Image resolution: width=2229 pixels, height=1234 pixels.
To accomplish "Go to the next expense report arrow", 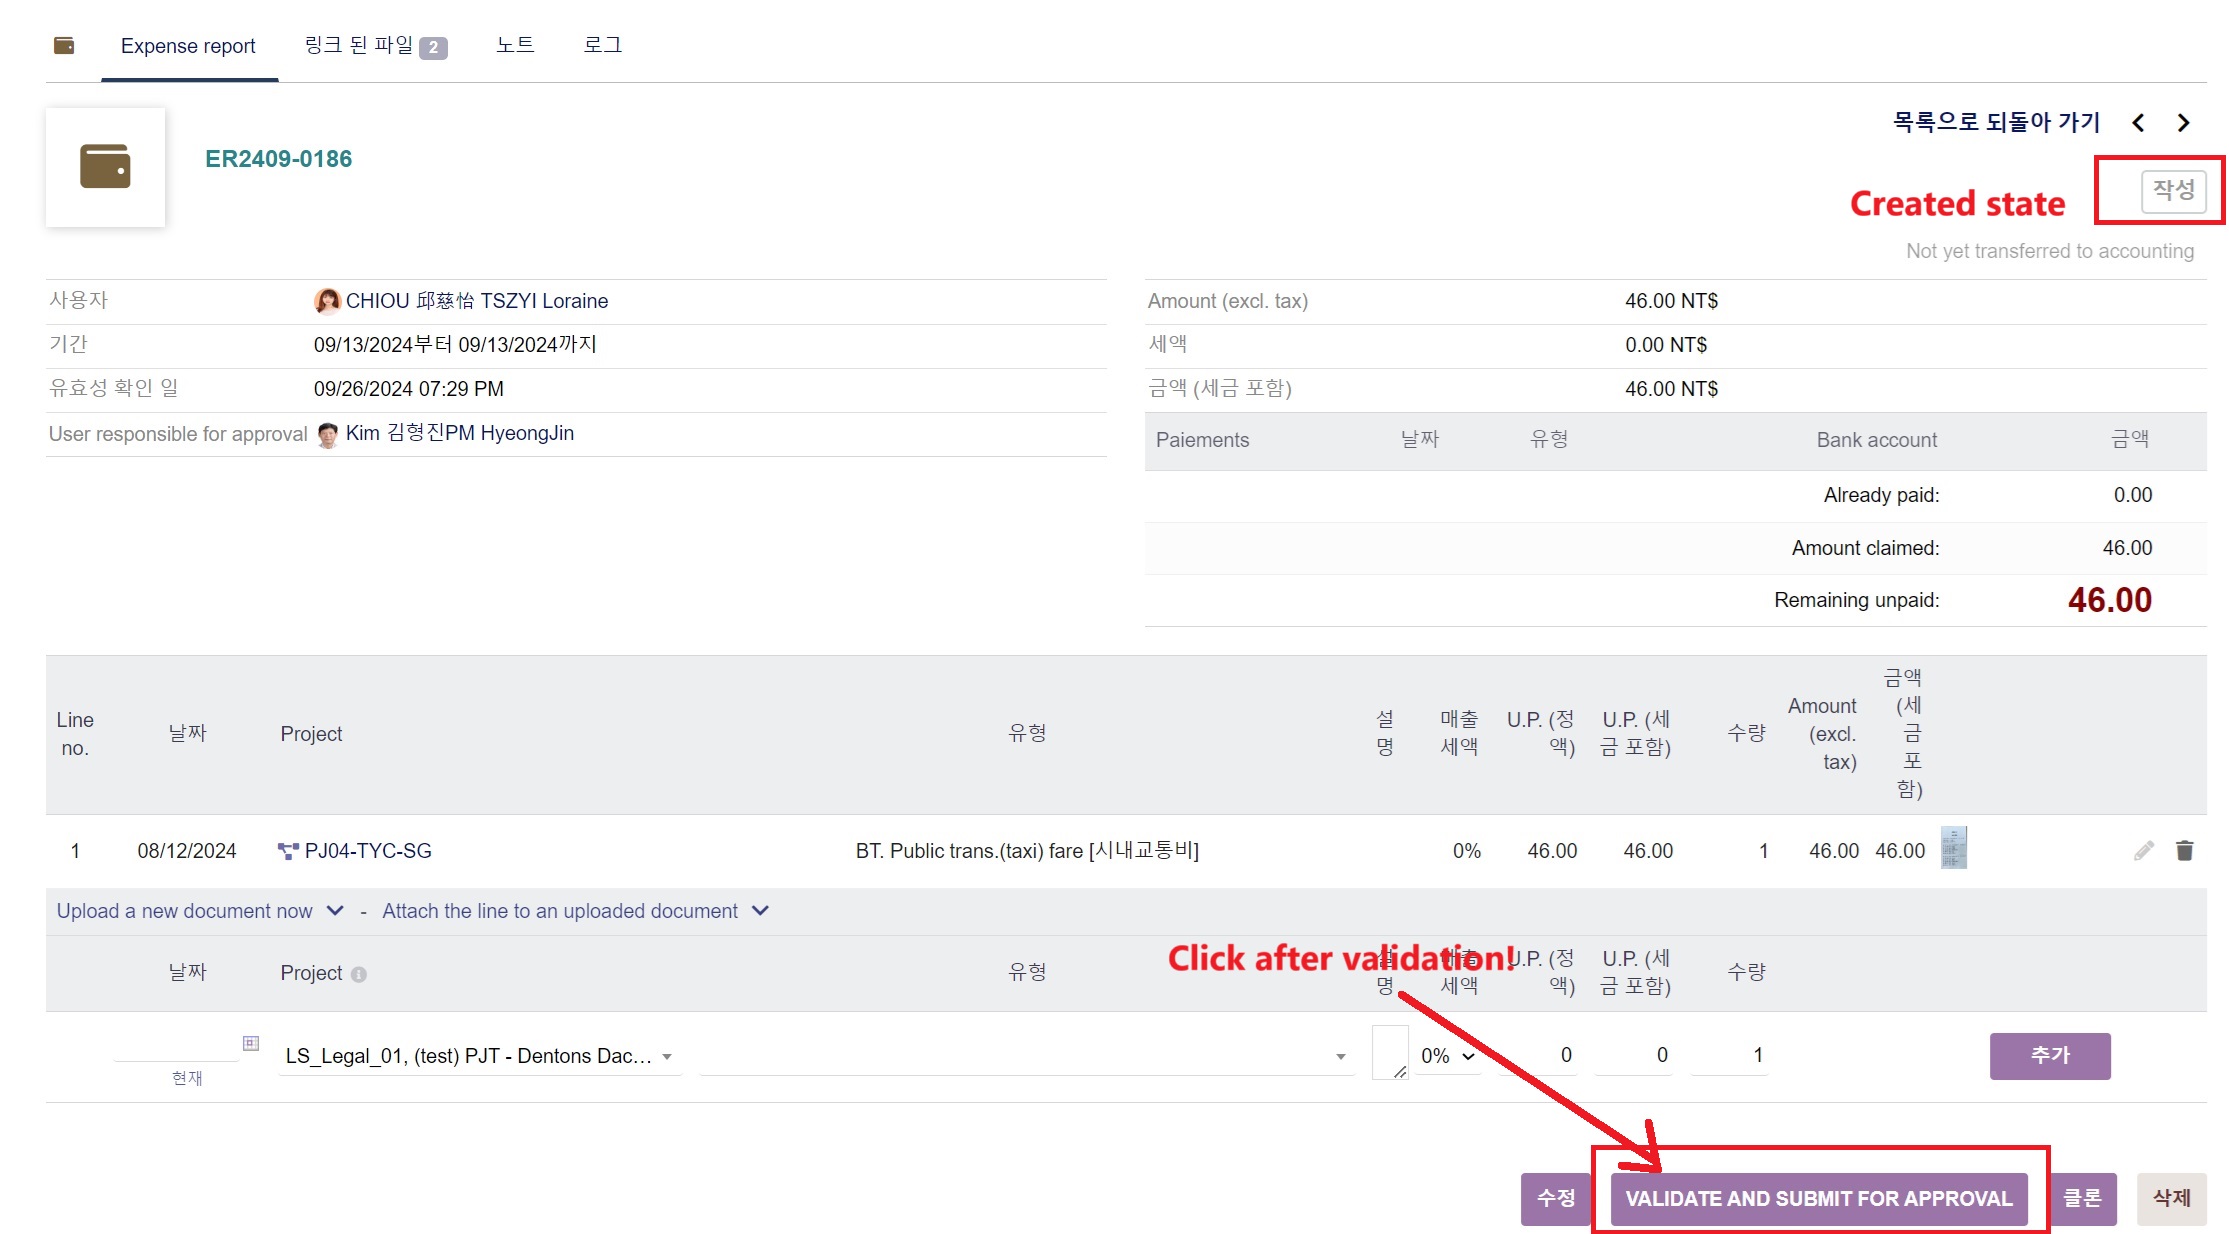I will [2183, 123].
